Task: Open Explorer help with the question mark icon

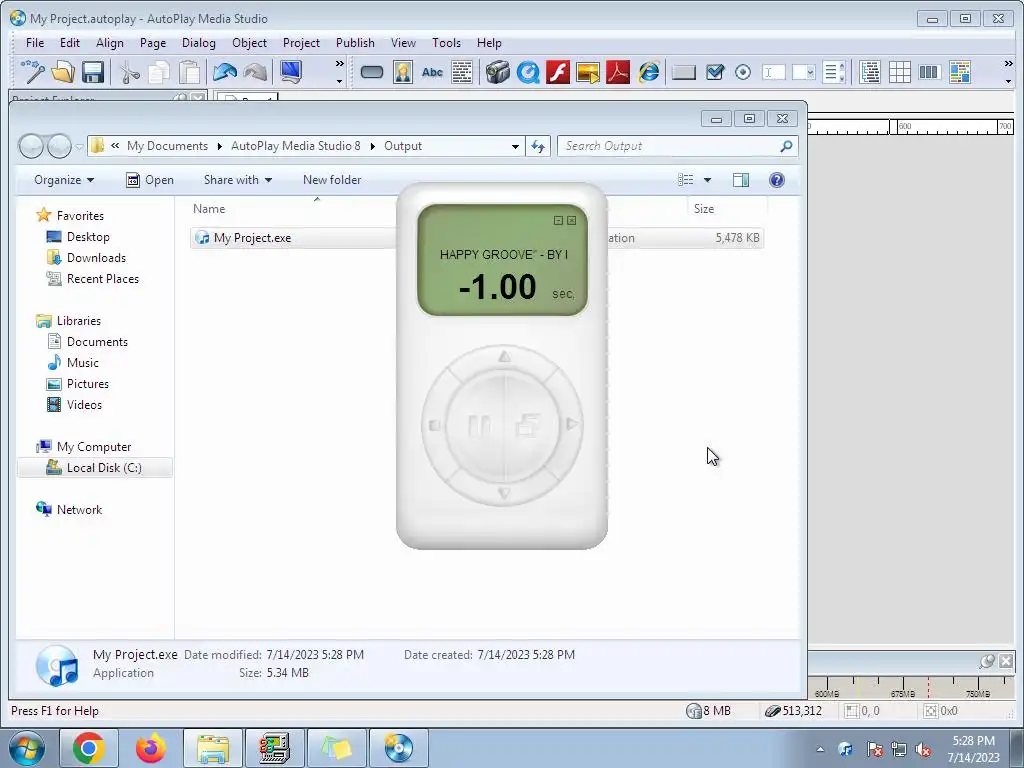Action: (x=776, y=180)
